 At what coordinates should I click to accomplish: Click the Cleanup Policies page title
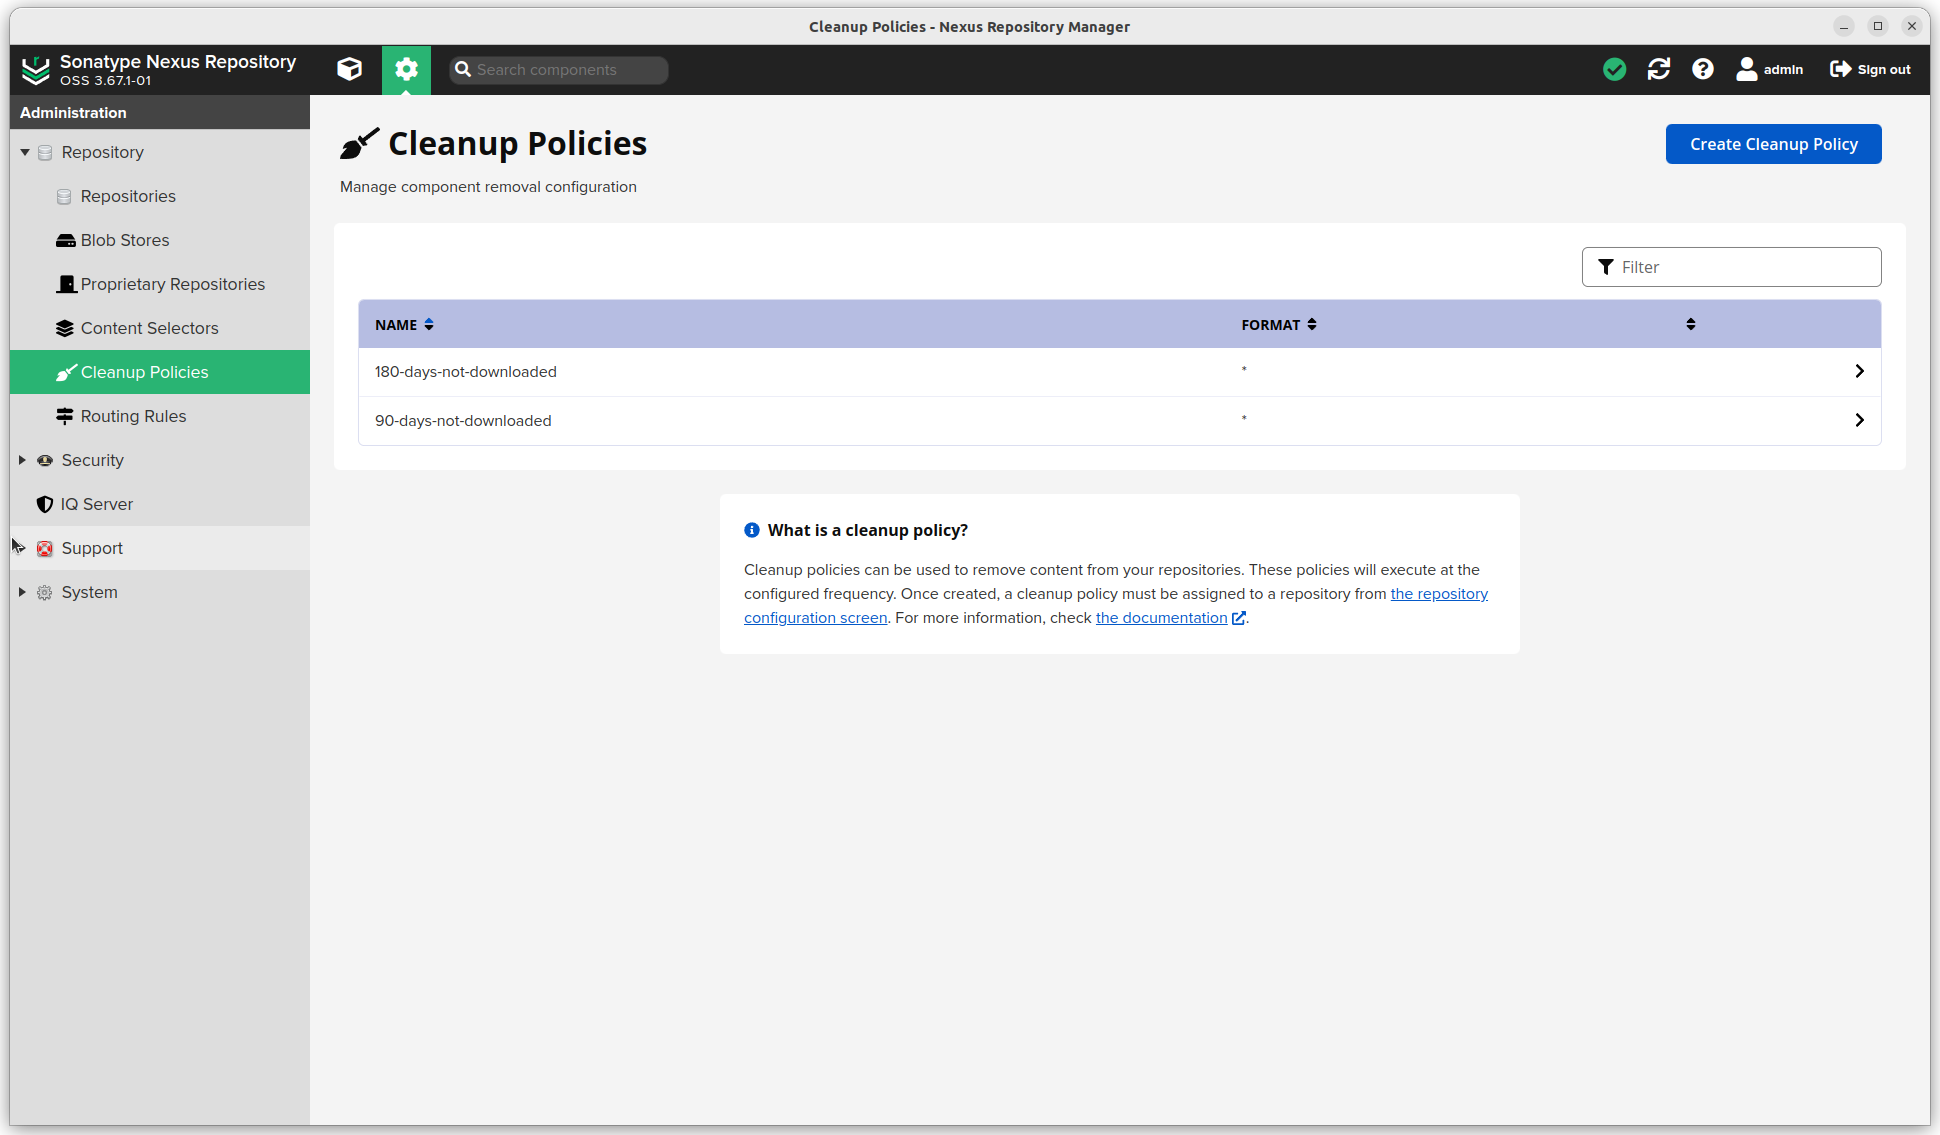point(517,144)
